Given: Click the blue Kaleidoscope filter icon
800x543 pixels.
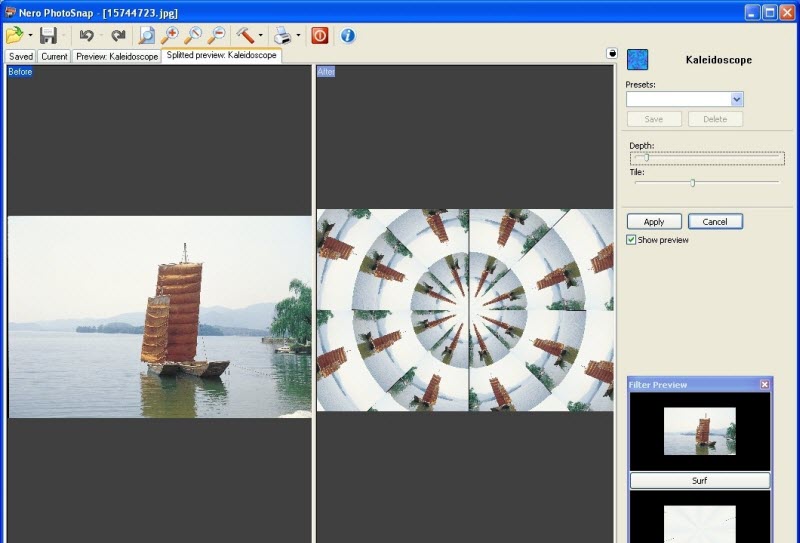Looking at the screenshot, I should pyautogui.click(x=637, y=60).
